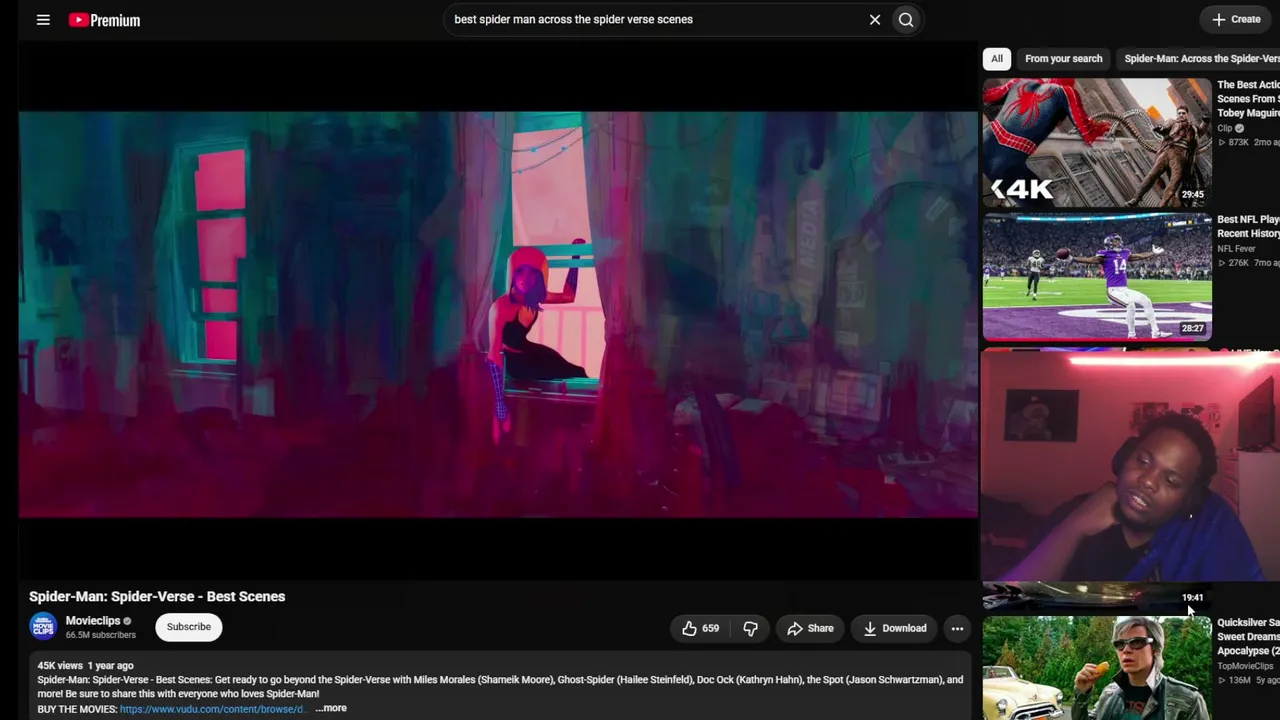1280x720 pixels.
Task: Select the "From your search" chip
Action: (x=1063, y=58)
